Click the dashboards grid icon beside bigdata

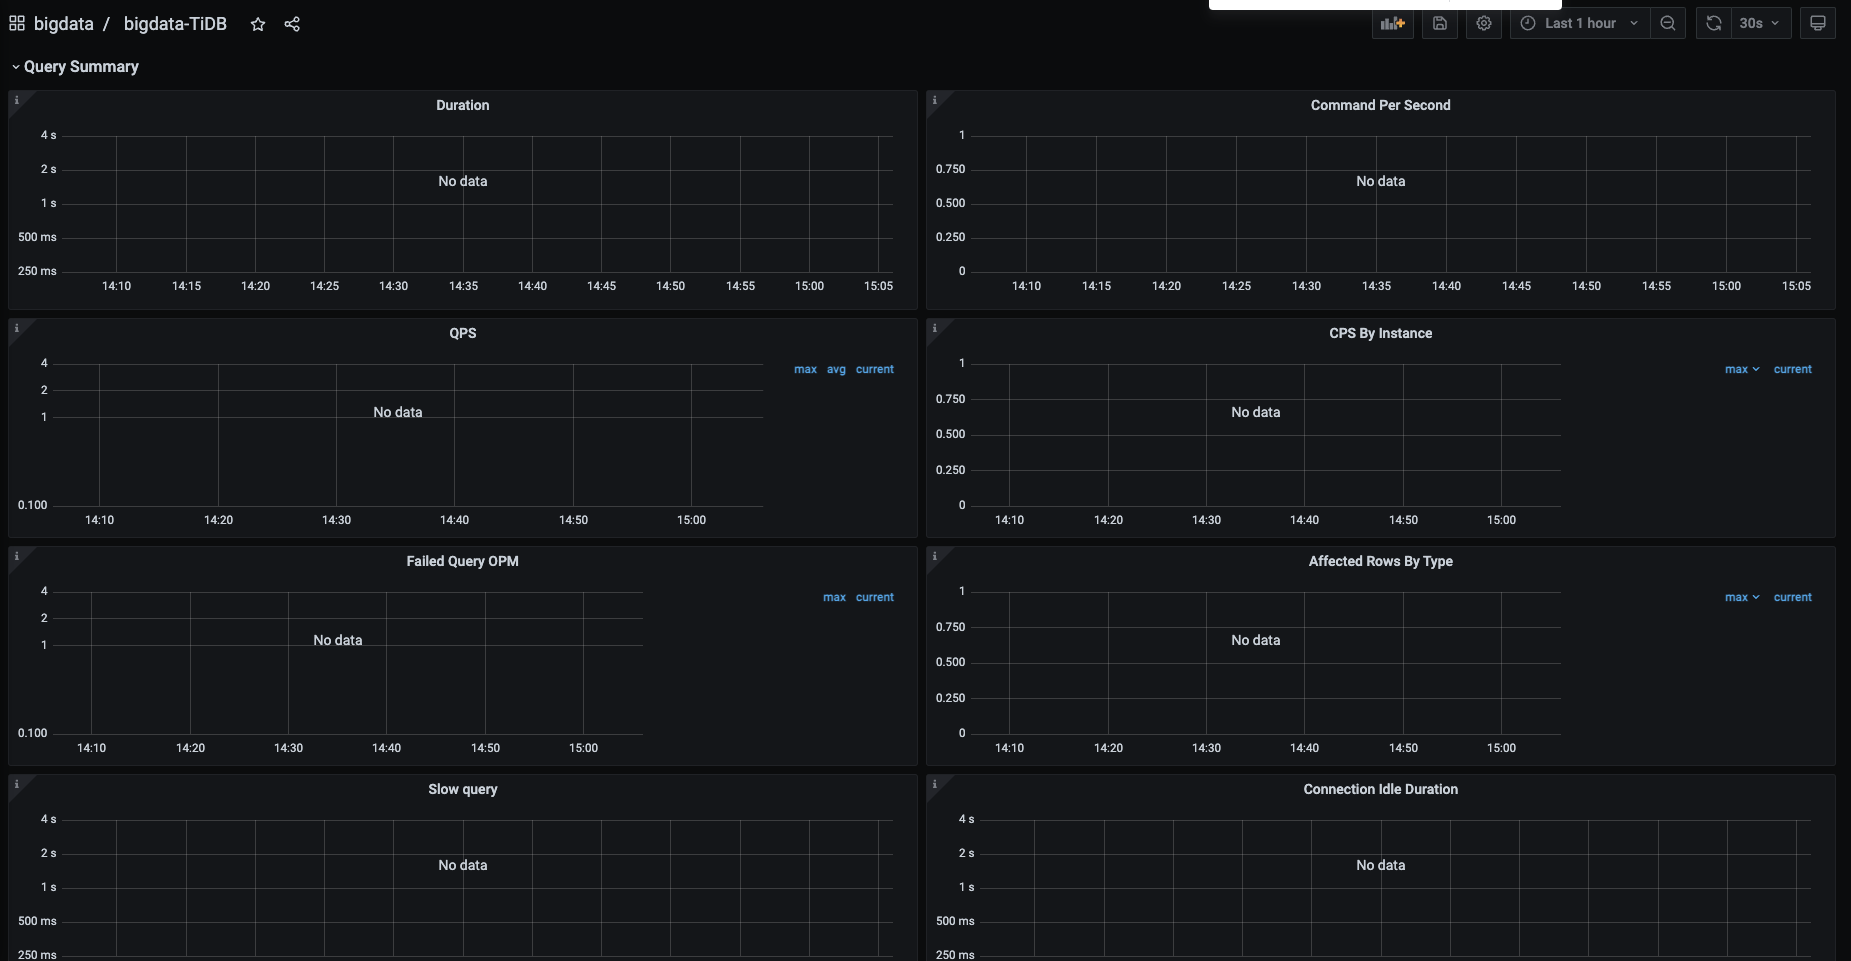pos(17,23)
